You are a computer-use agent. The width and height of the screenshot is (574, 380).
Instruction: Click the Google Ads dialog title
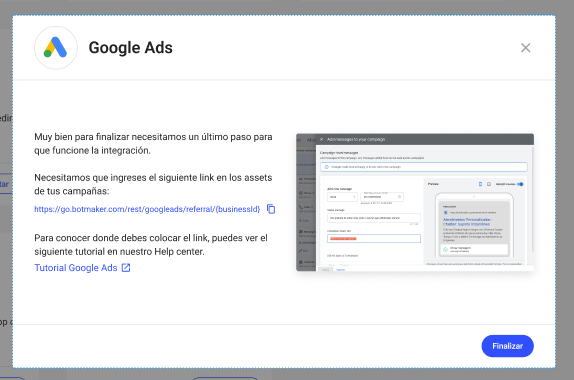pyautogui.click(x=130, y=48)
